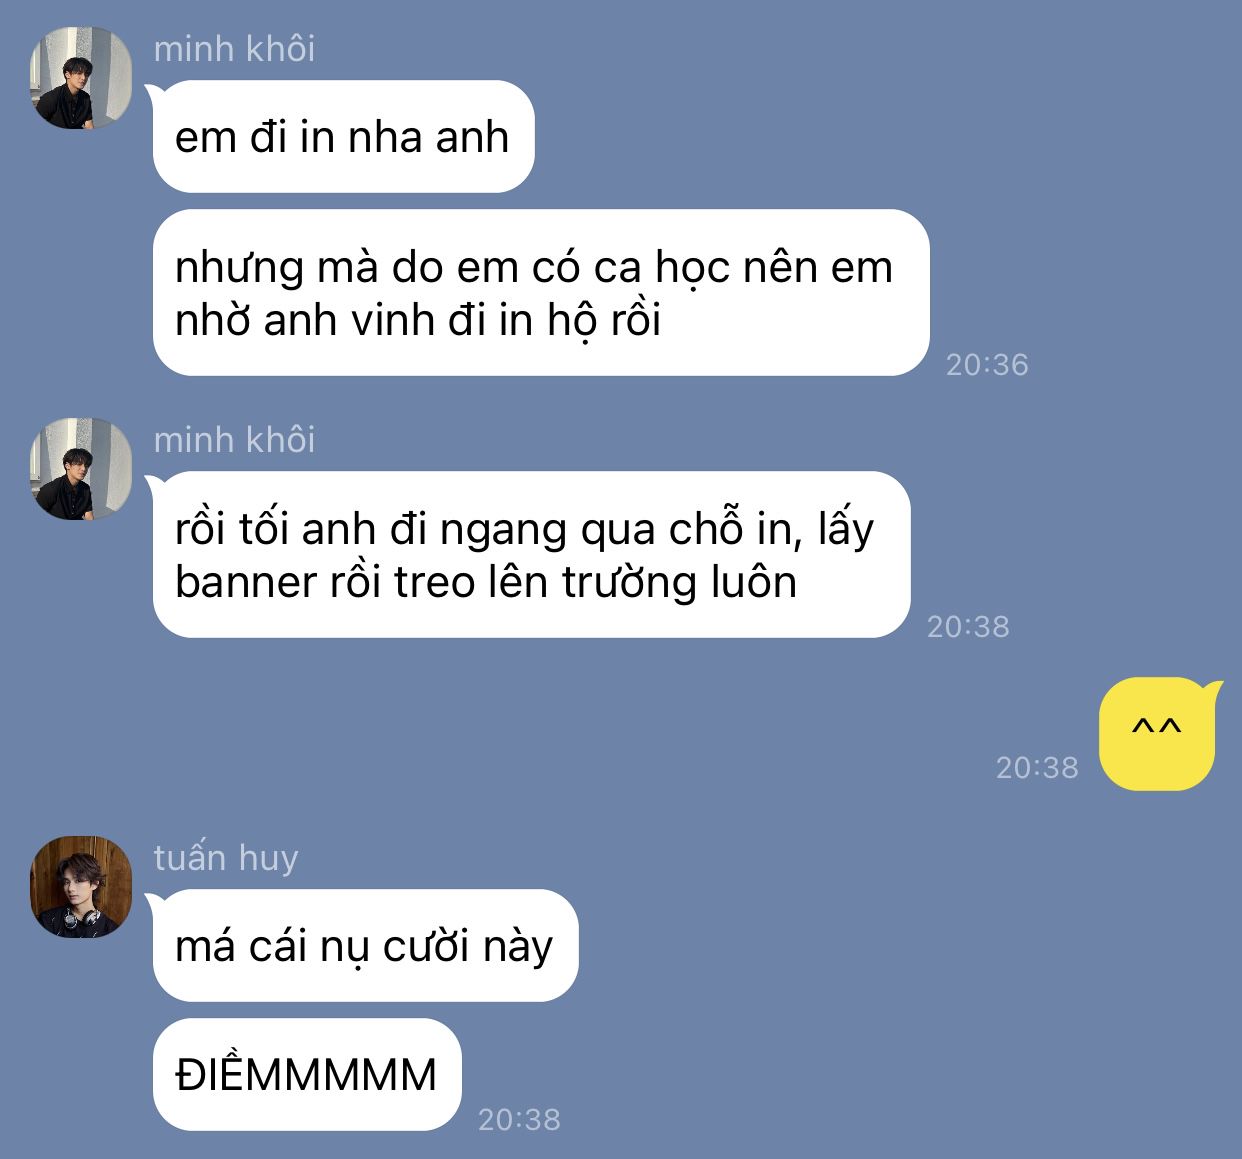This screenshot has width=1242, height=1159.
Task: Select the message about lấy banner
Action: pyautogui.click(x=531, y=555)
